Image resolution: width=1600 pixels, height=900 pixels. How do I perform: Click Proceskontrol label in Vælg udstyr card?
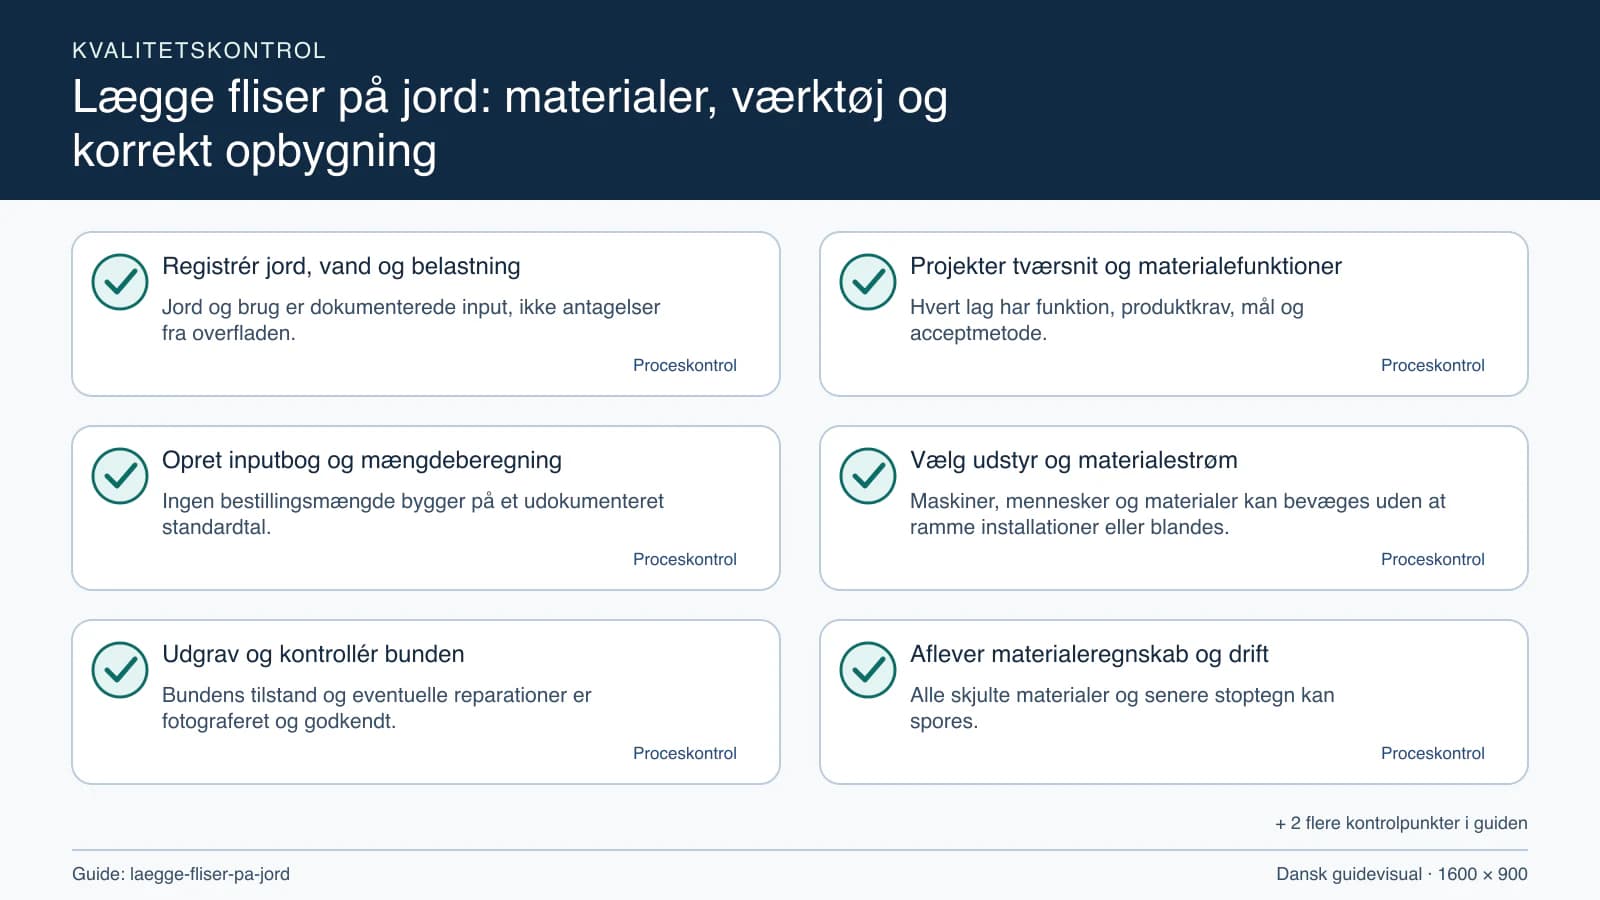coord(1433,559)
